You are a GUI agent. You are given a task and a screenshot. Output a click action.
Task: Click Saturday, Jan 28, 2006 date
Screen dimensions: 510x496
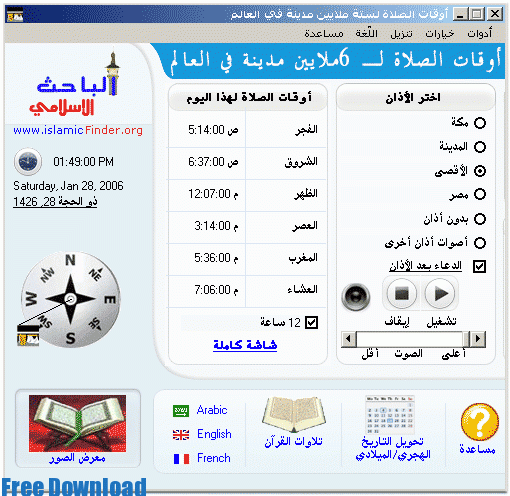[68, 186]
